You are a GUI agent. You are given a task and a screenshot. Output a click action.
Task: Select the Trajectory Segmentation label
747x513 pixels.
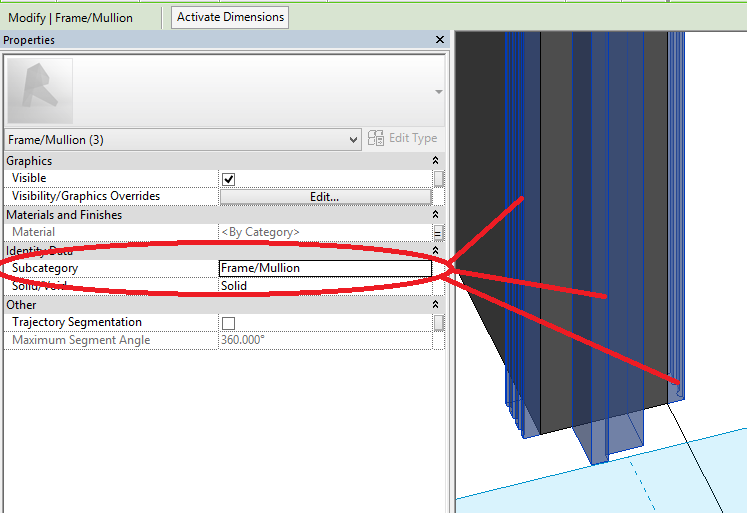(77, 322)
